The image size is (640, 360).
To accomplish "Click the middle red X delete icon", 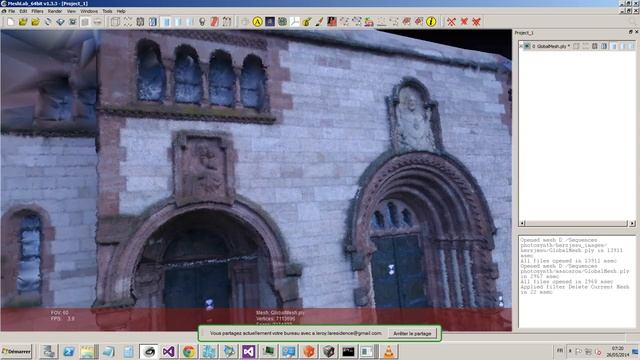I will point(464,22).
